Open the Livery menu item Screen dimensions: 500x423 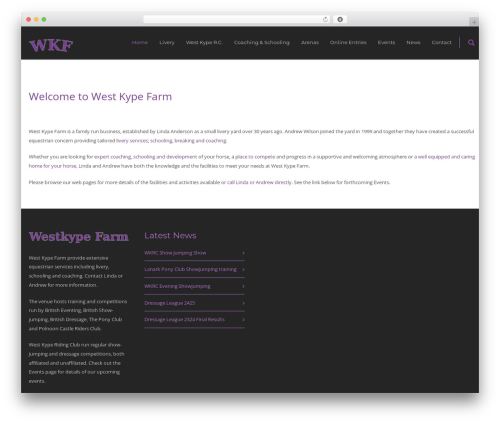(x=167, y=42)
